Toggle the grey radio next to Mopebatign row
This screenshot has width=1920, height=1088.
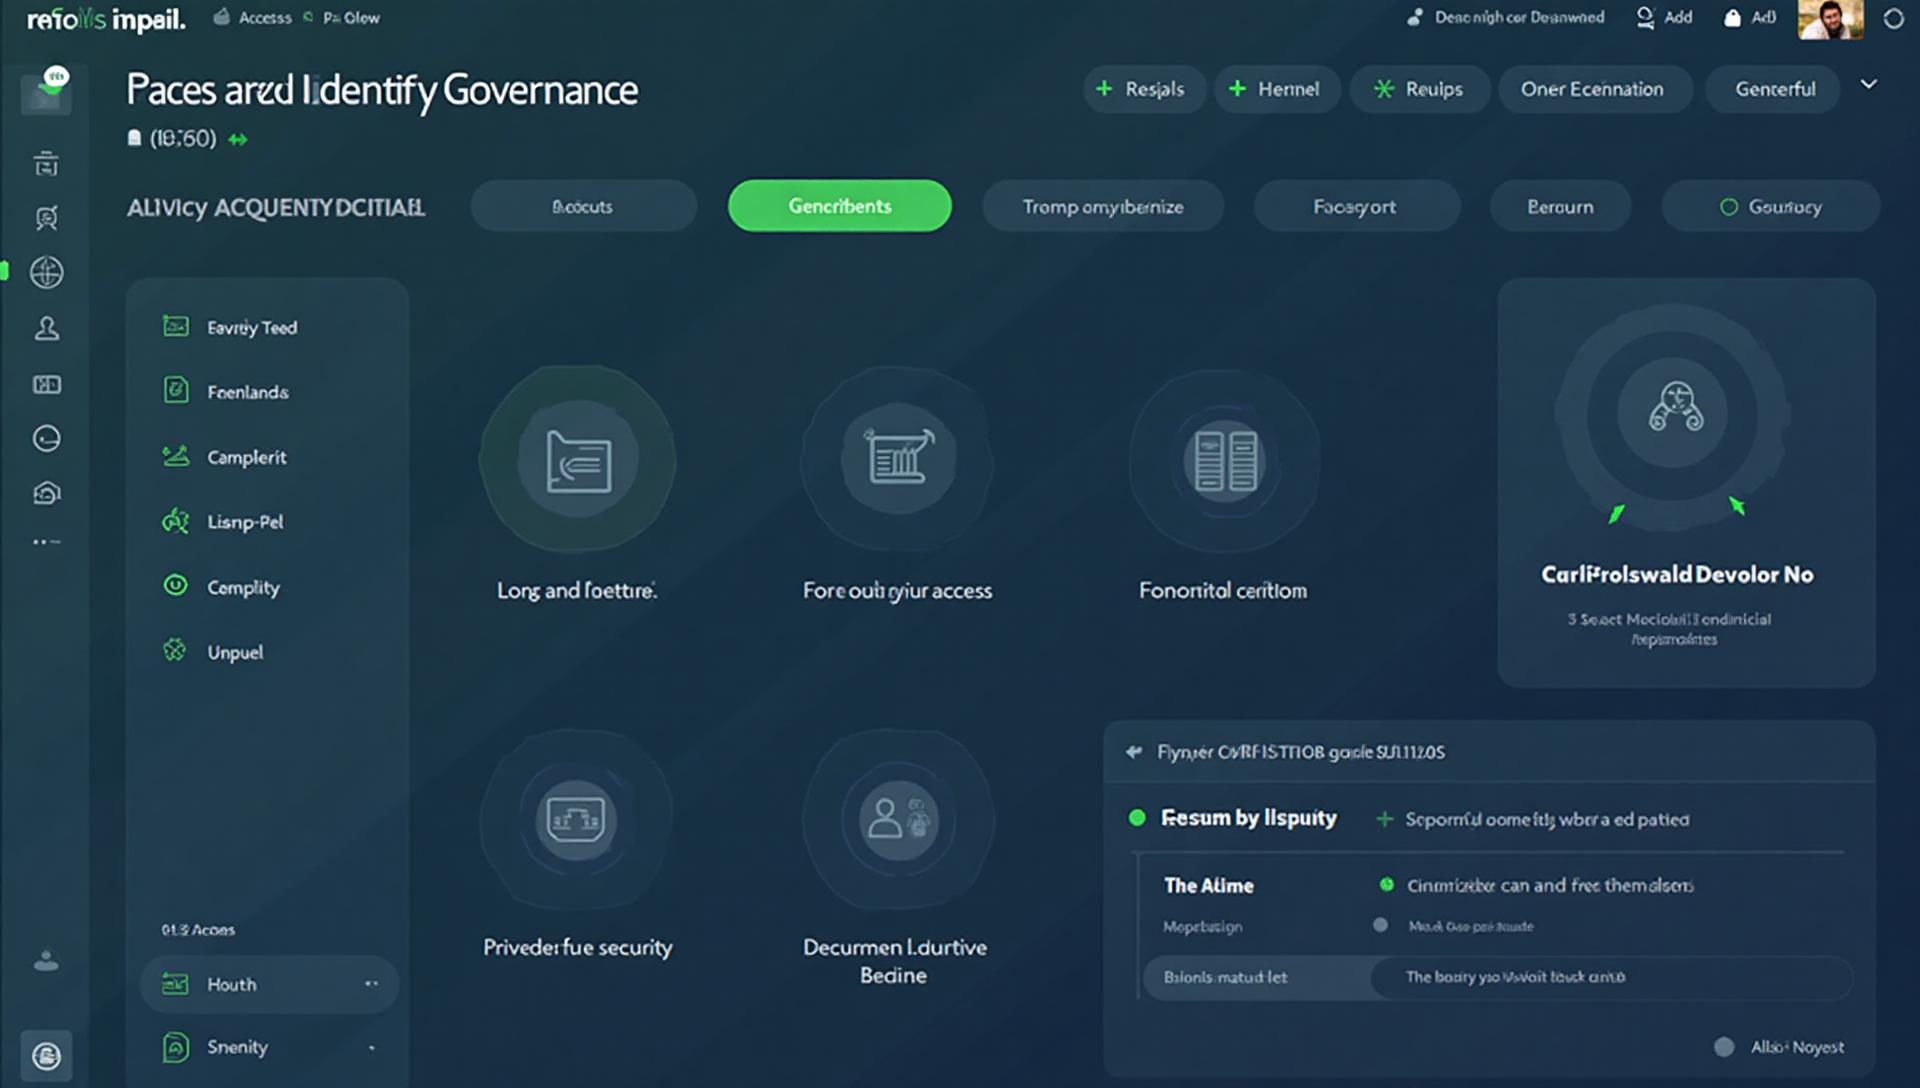[1380, 925]
